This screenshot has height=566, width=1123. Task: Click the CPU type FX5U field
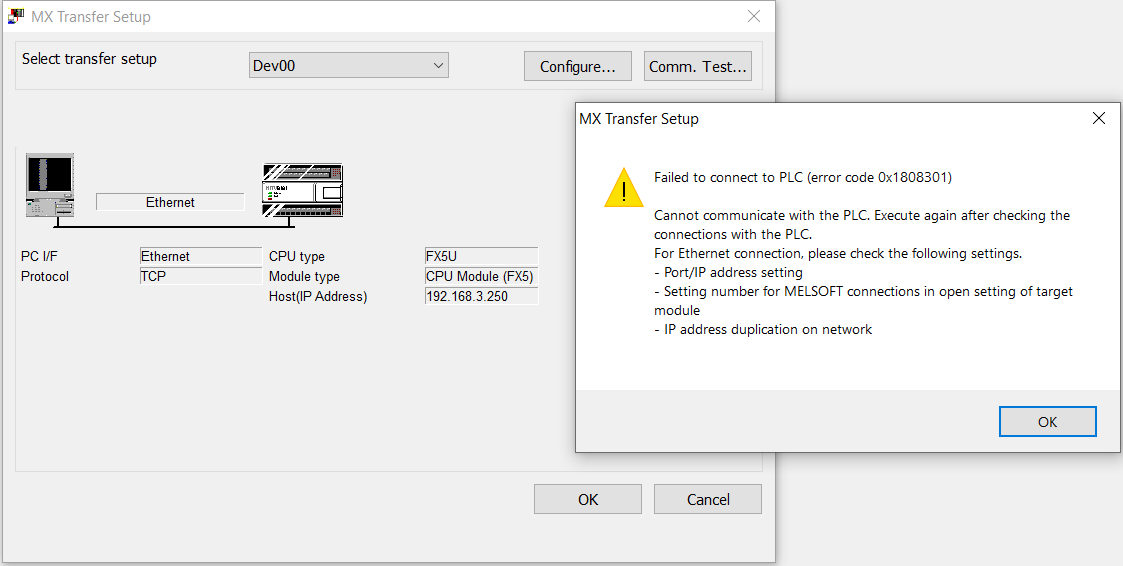pos(481,256)
